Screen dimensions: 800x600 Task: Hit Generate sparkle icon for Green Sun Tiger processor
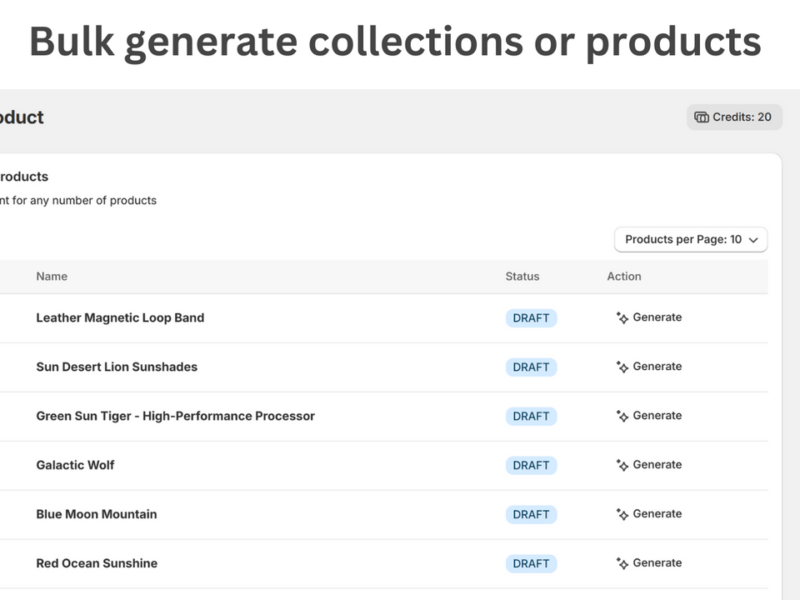(622, 416)
